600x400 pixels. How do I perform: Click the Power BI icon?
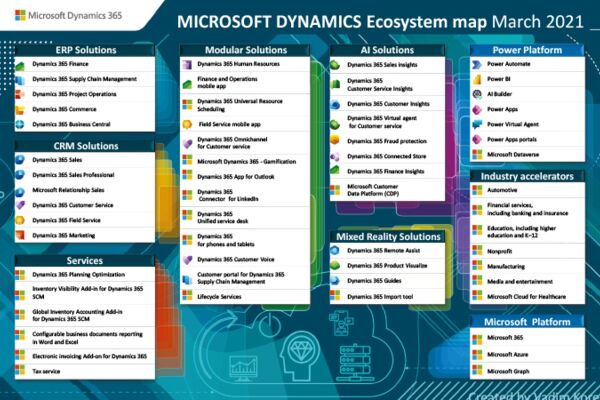[x=477, y=79]
